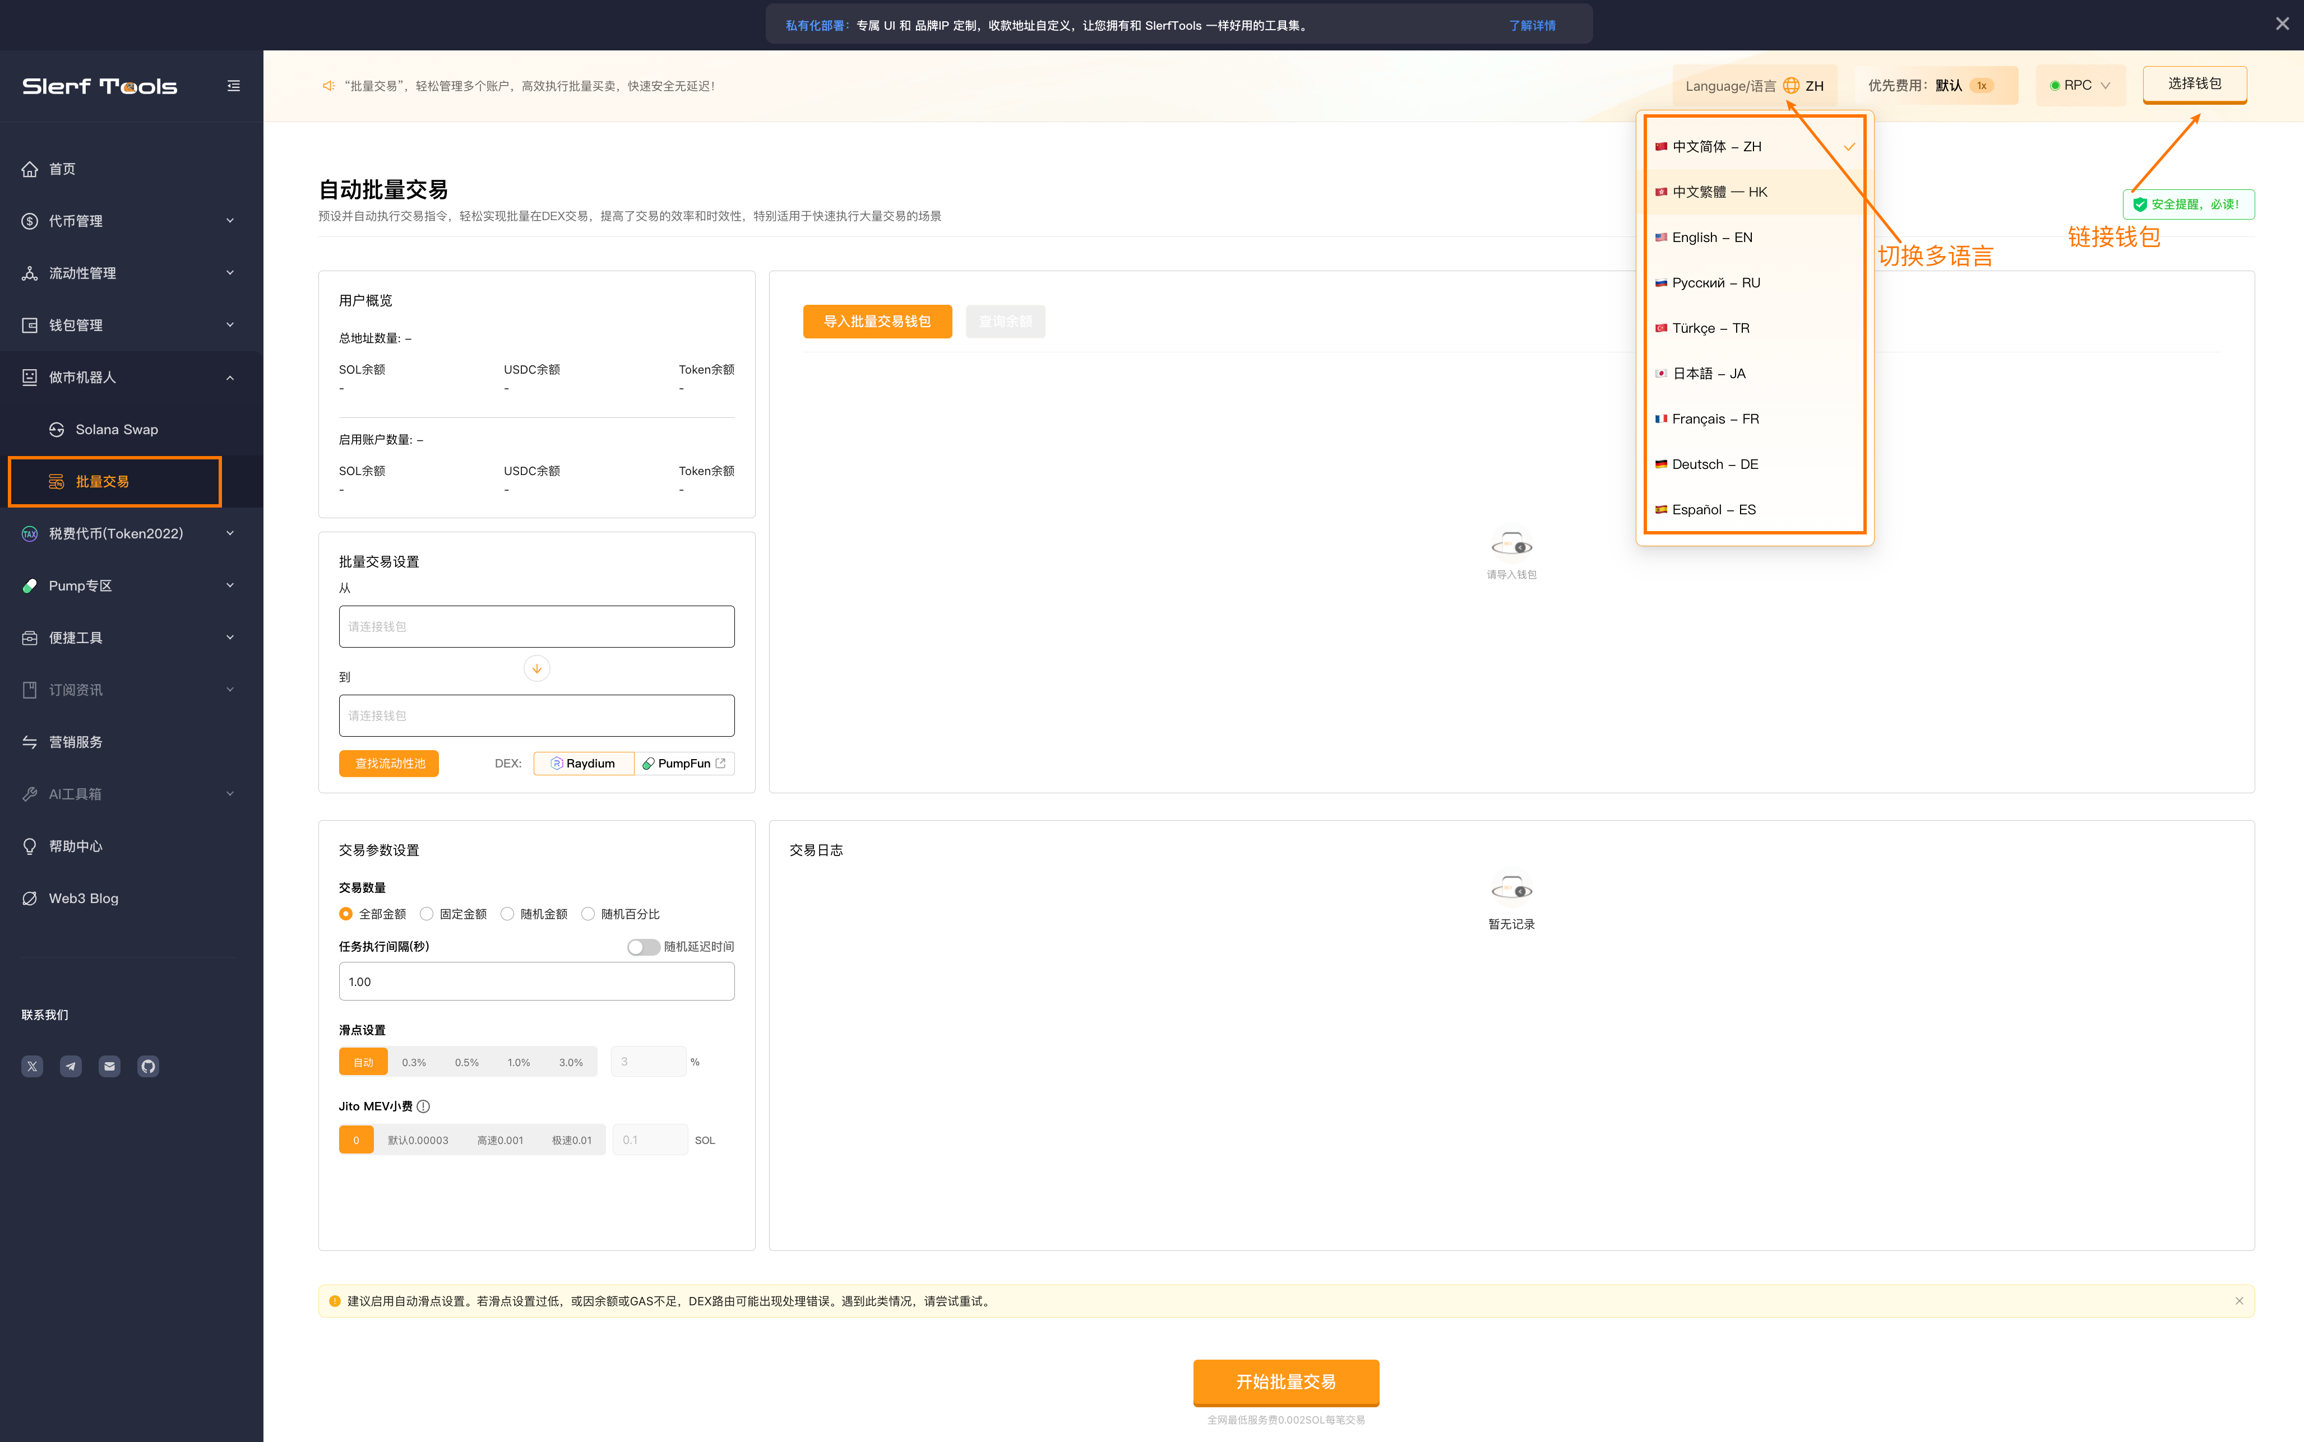
Task: Dismiss the yellow slippage warning notice
Action: [2239, 1301]
